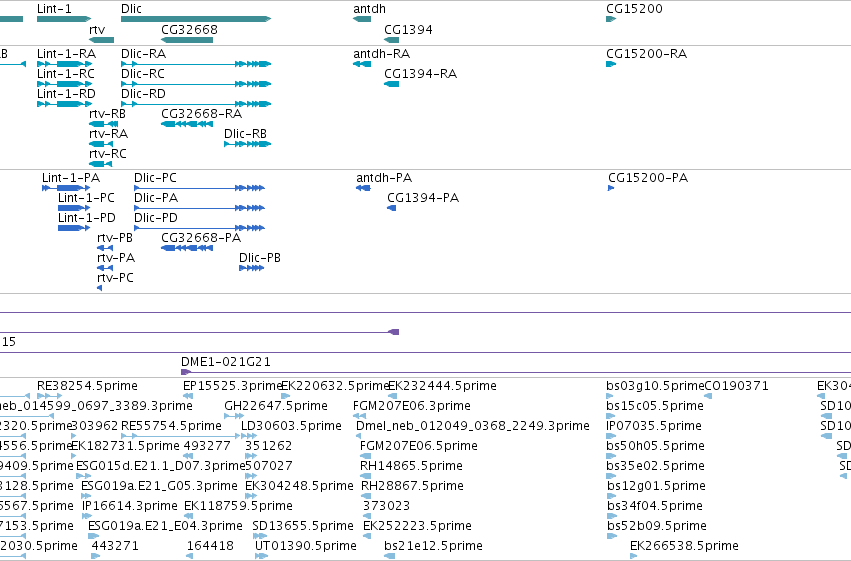Select the EK232444.5prime EST

393,397
